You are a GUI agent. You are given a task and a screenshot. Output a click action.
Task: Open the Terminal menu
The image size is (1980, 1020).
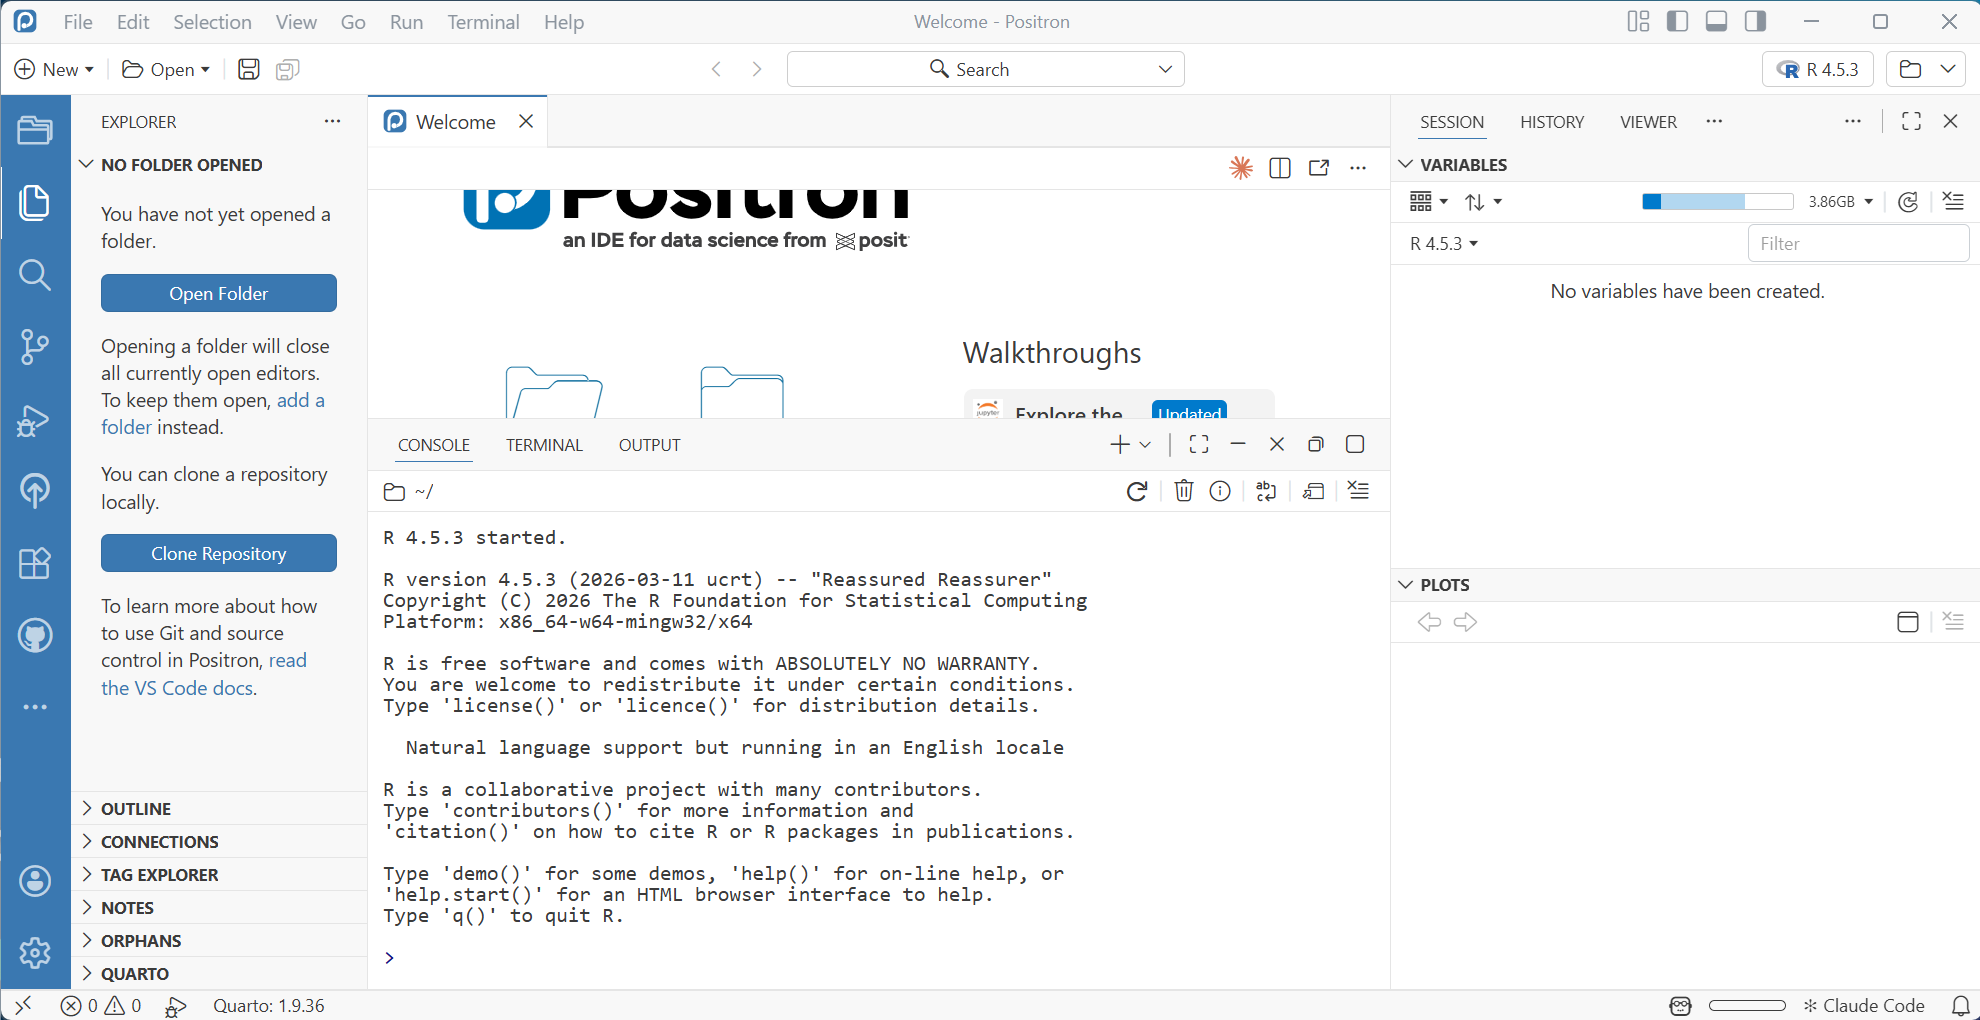[483, 22]
